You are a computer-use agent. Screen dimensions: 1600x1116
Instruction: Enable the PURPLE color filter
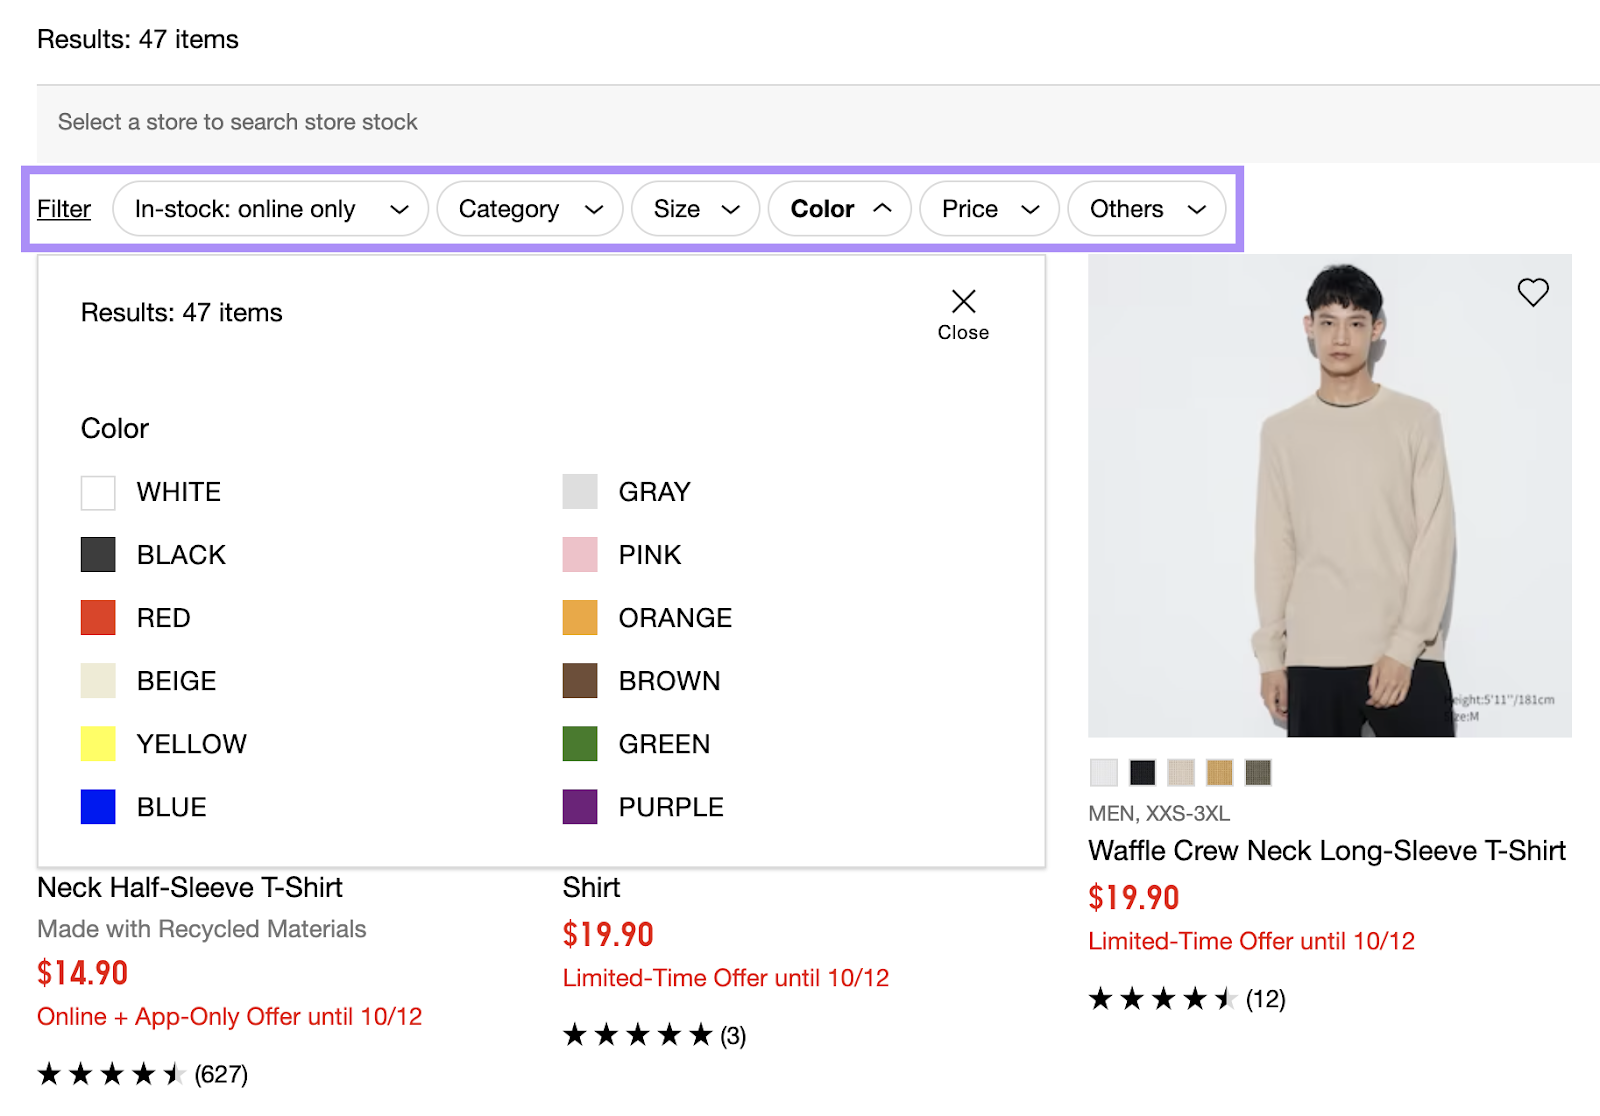coord(579,806)
